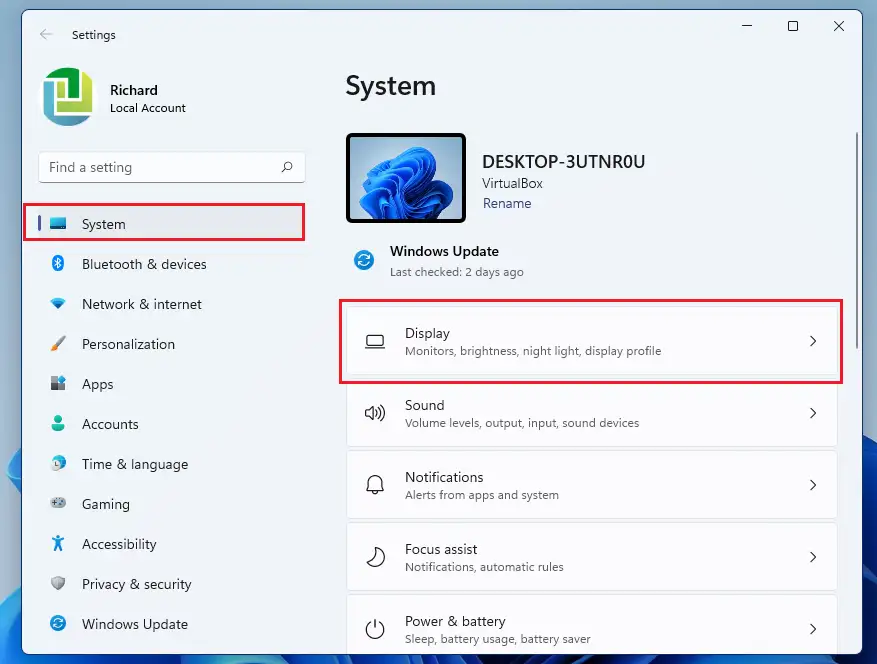
Task: Click the Display laptop icon
Action: tap(375, 341)
